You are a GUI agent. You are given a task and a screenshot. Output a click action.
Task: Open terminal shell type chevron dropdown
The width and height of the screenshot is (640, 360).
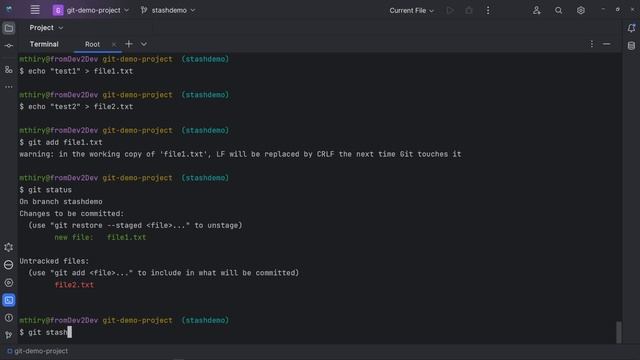point(144,44)
